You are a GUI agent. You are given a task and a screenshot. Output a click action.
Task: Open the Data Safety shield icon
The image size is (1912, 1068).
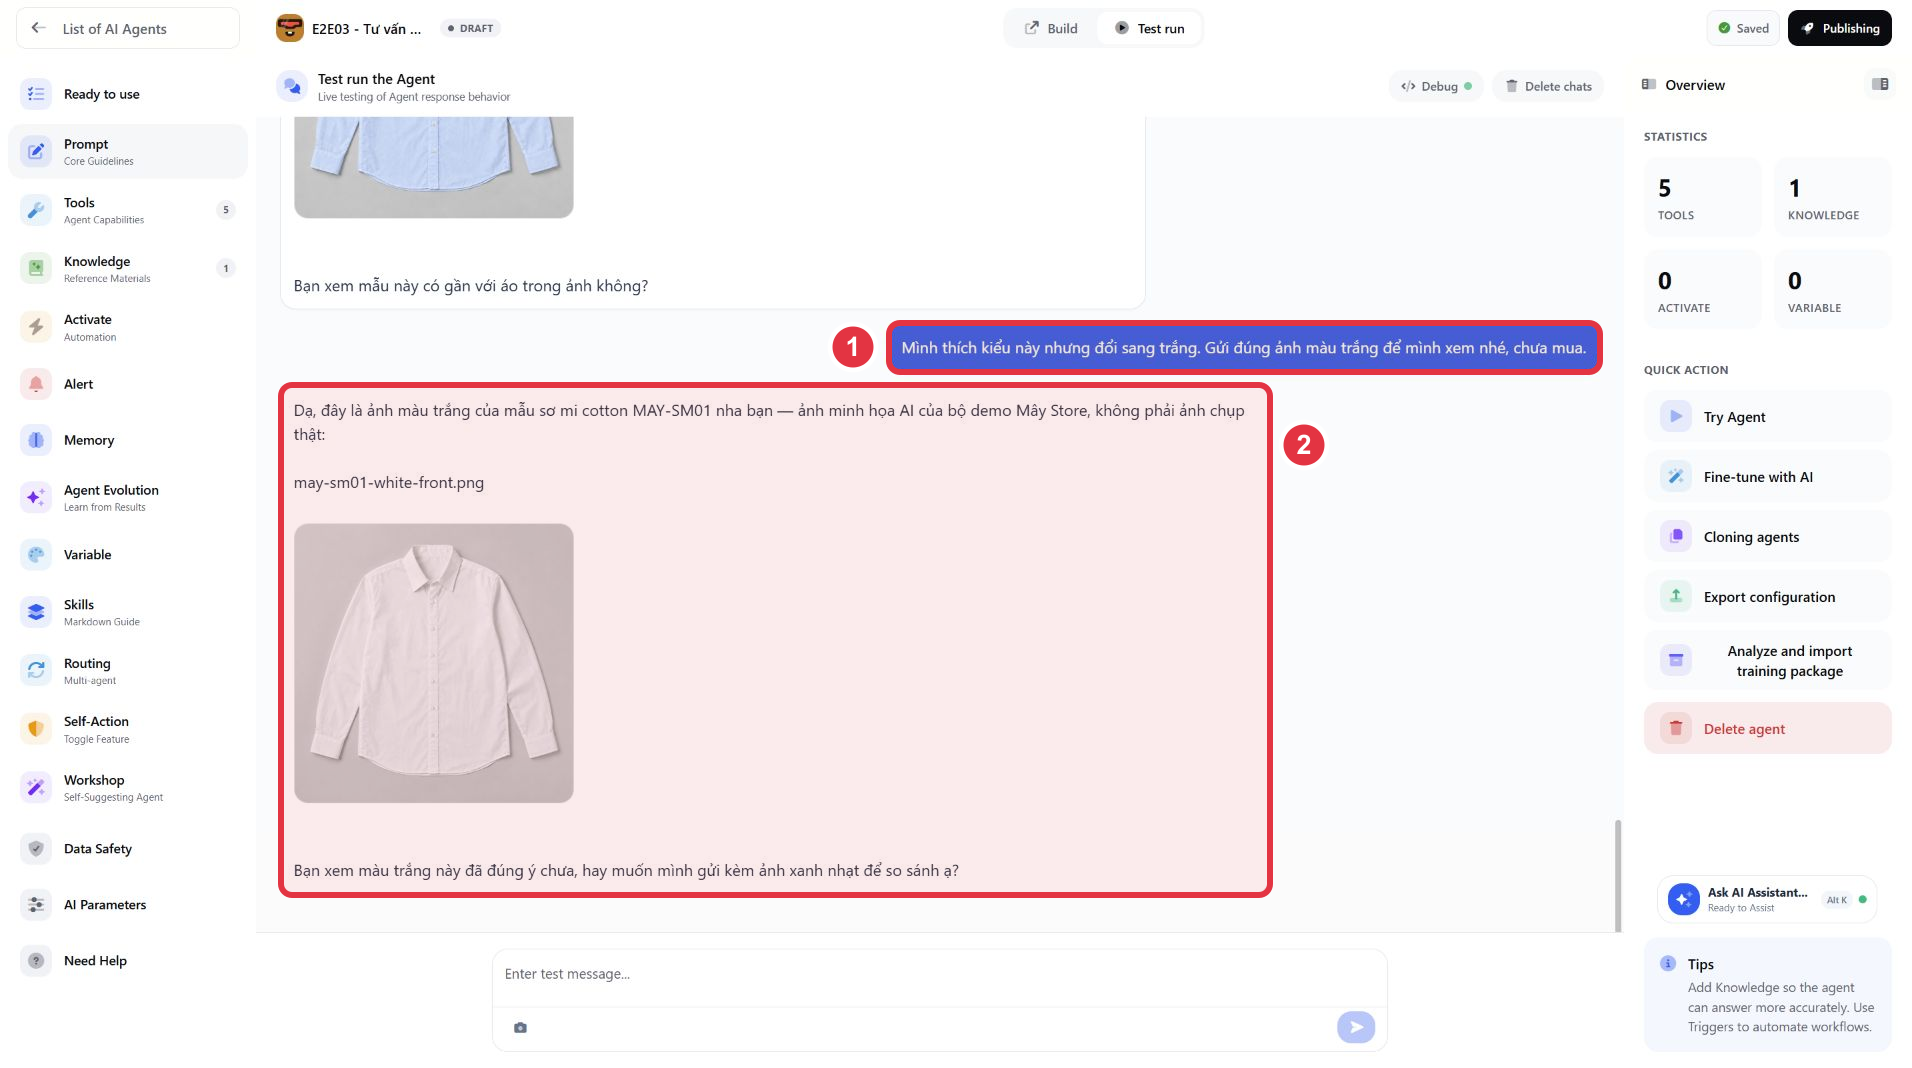click(x=36, y=849)
